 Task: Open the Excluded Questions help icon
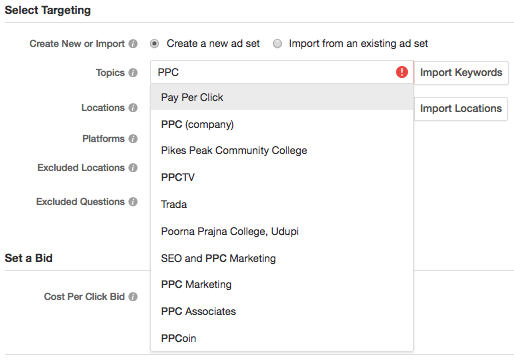point(133,202)
